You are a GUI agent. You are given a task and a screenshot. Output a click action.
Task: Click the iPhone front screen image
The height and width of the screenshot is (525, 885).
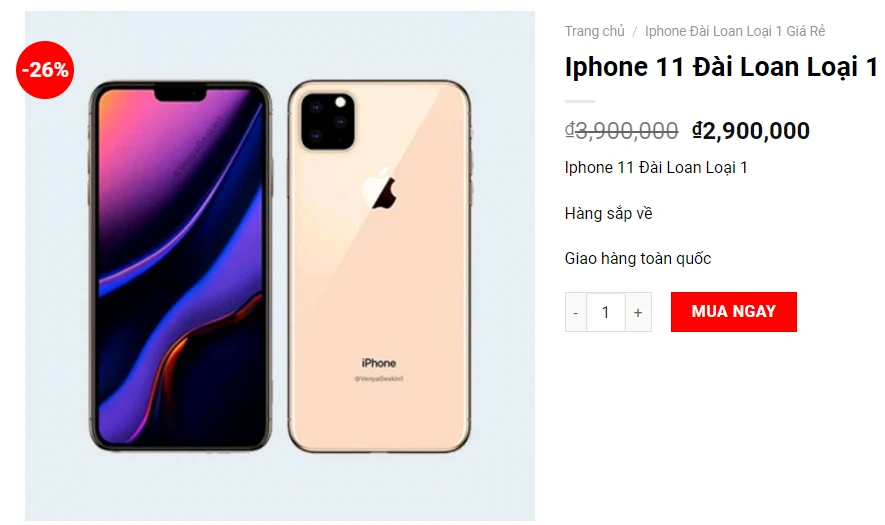pos(181,266)
